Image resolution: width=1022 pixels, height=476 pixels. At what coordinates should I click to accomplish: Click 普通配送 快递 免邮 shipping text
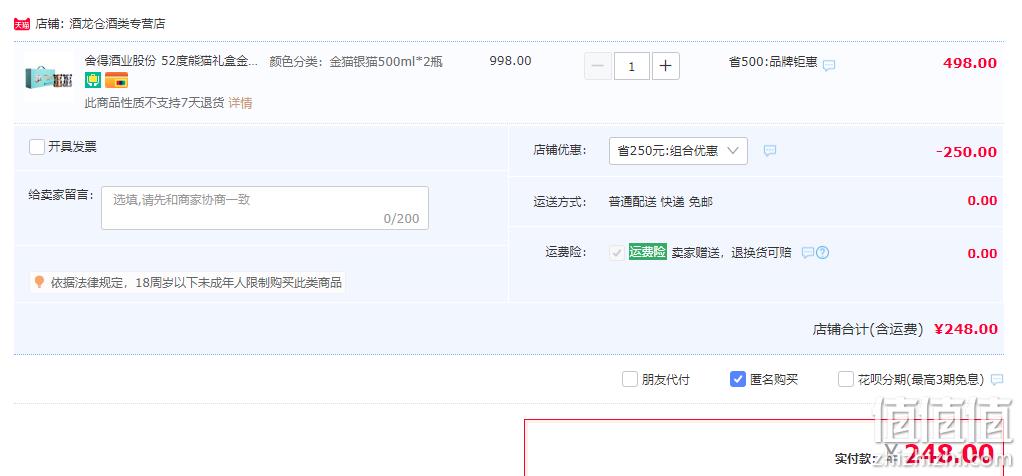pyautogui.click(x=661, y=202)
